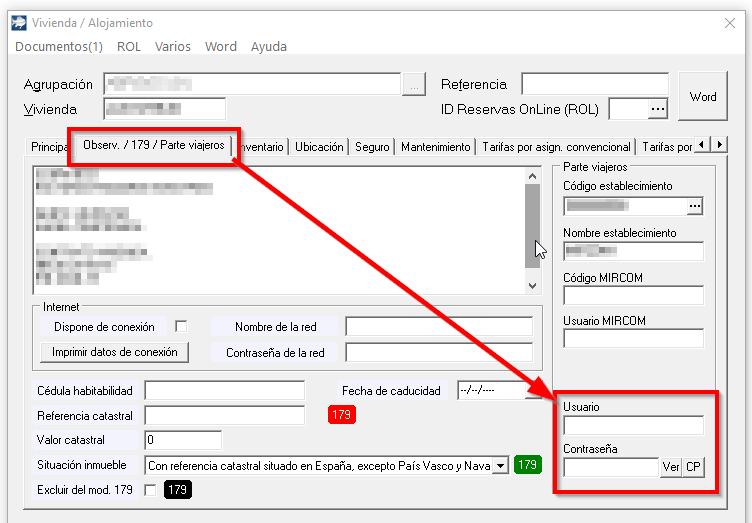The width and height of the screenshot is (752, 523).
Task: Click observations scrollbar down arrow
Action: [532, 286]
